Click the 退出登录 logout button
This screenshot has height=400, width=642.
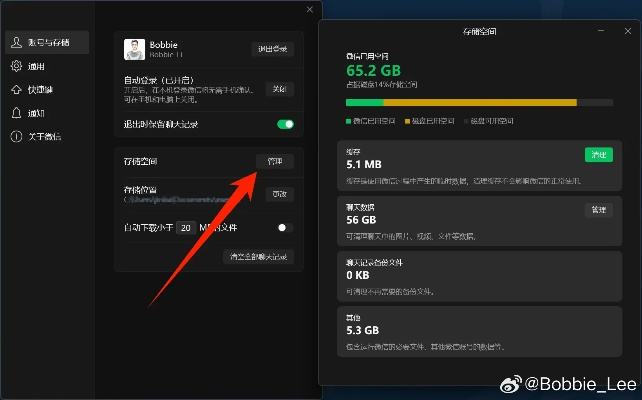click(x=272, y=49)
